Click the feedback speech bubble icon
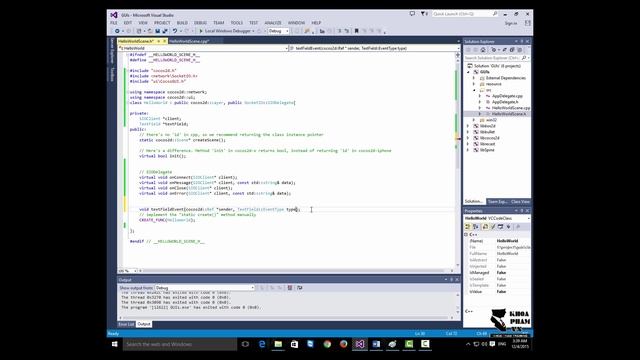This screenshot has height=360, width=640. click(x=412, y=14)
